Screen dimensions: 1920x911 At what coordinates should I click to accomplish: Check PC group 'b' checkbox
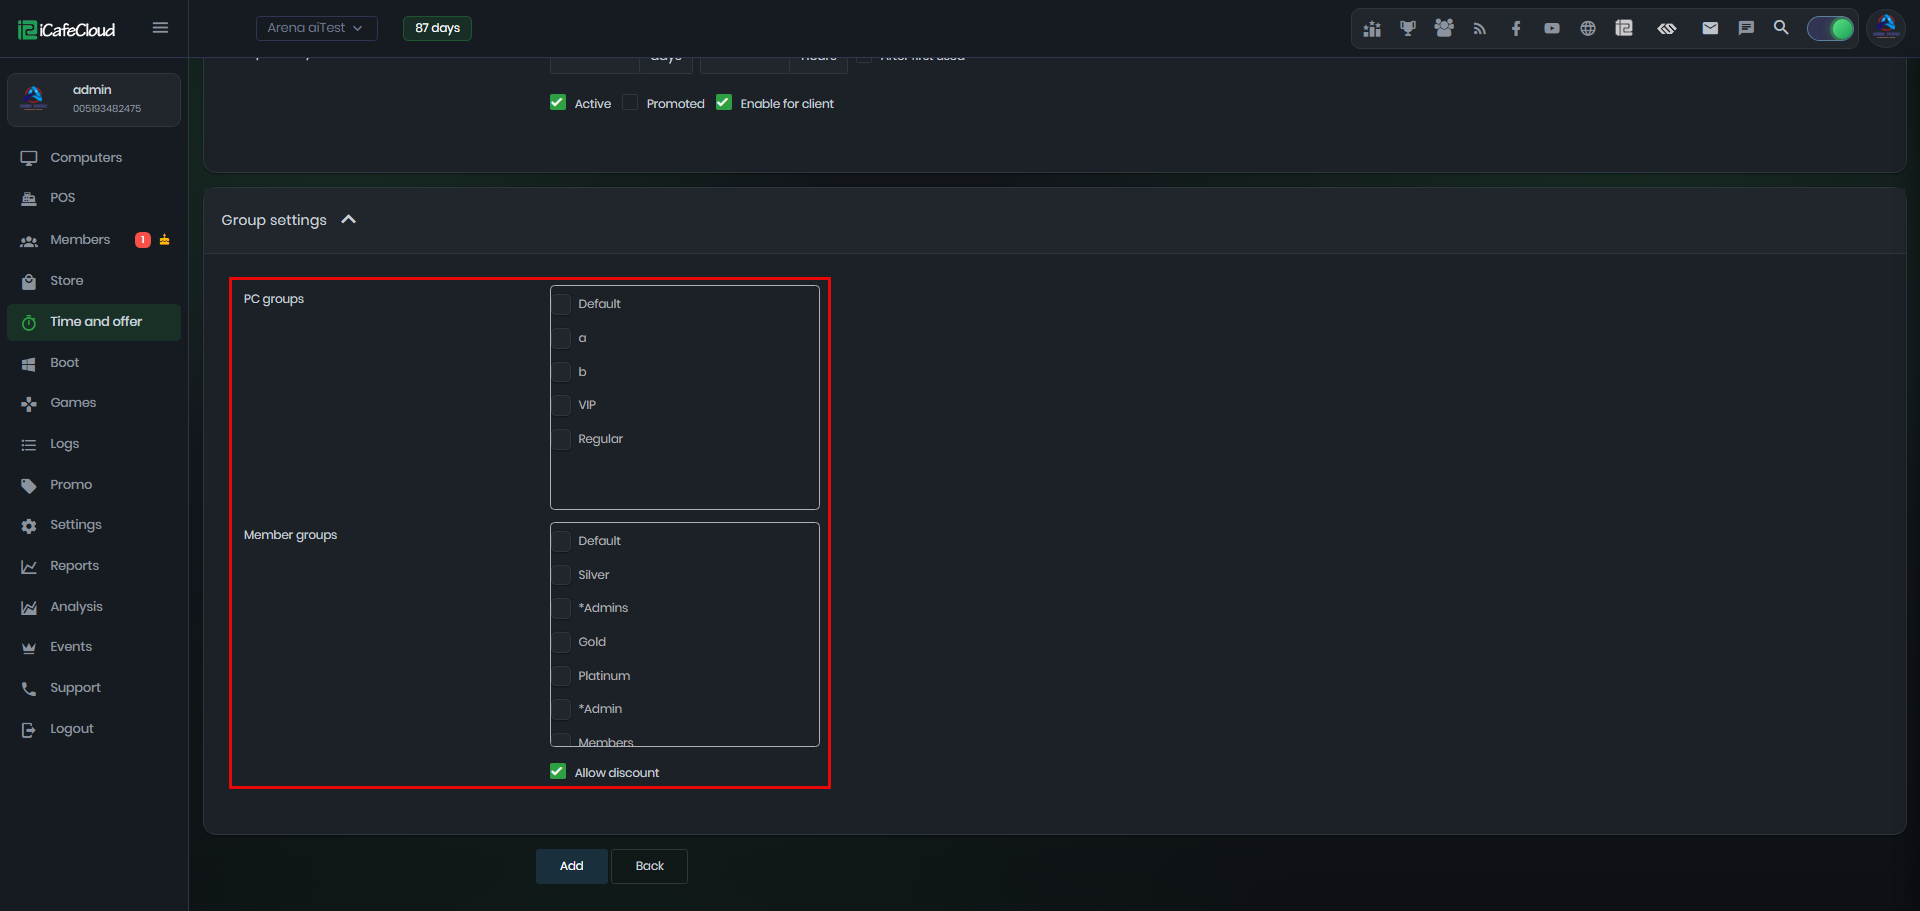(x=562, y=372)
